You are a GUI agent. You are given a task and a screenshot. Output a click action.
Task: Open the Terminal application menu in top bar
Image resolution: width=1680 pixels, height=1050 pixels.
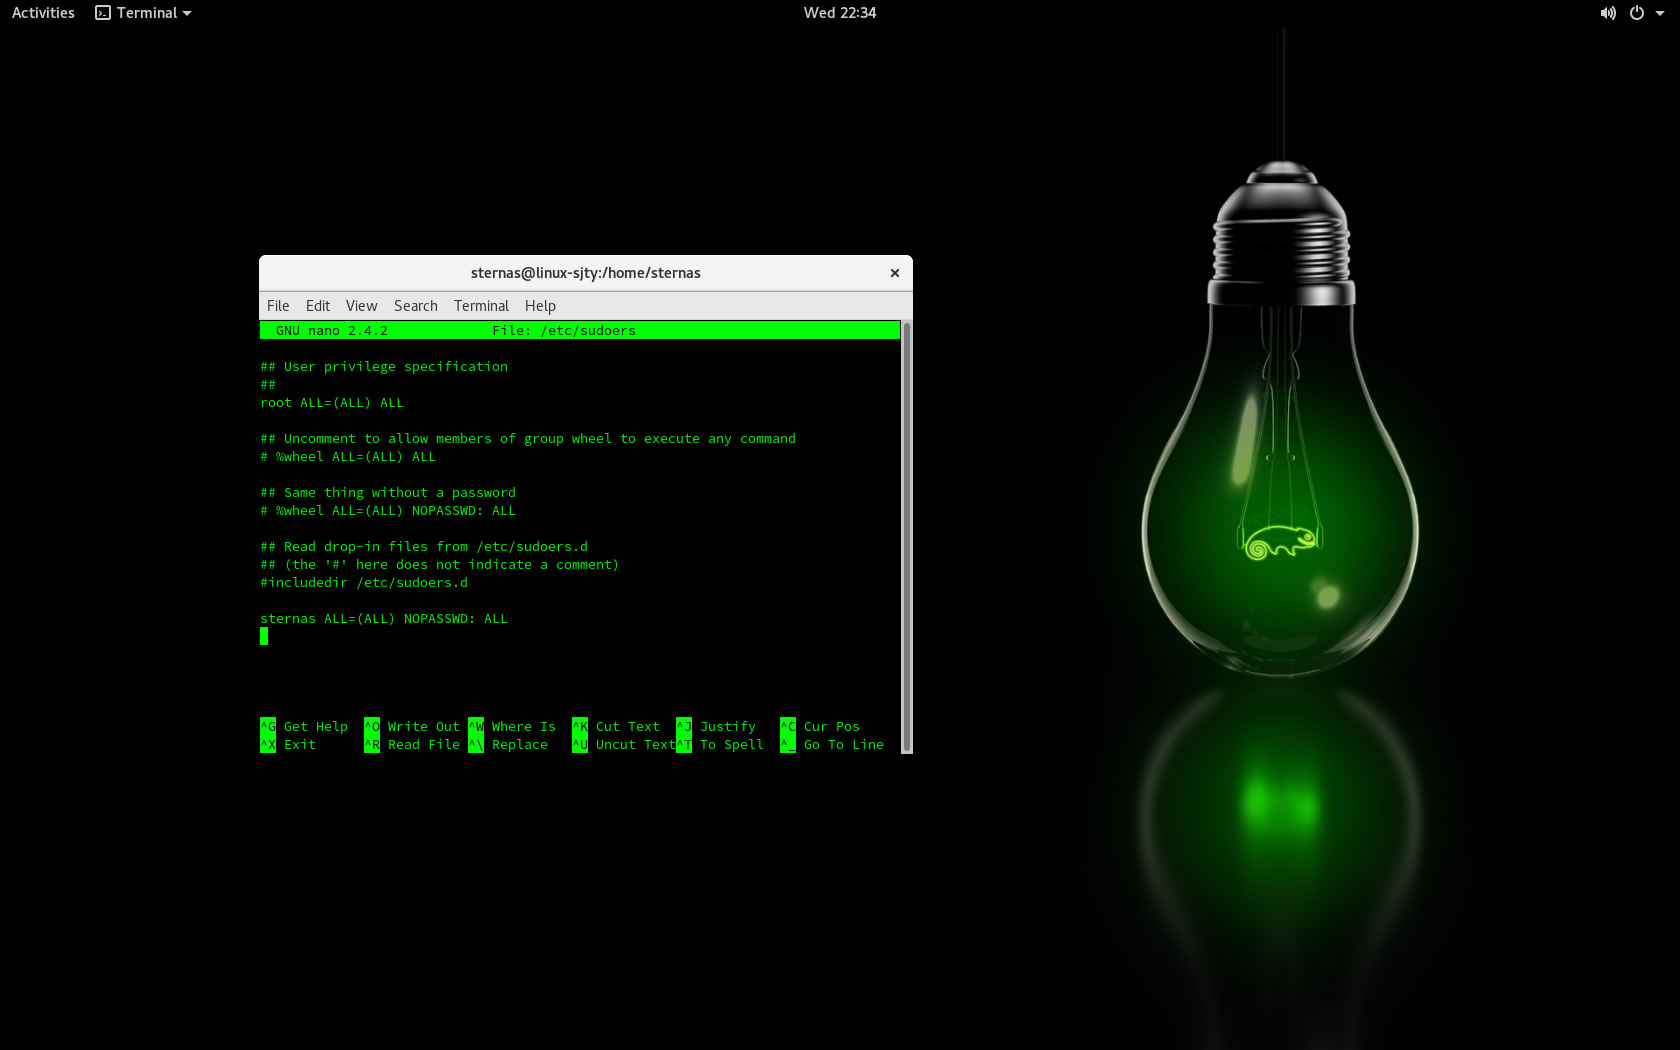143,13
